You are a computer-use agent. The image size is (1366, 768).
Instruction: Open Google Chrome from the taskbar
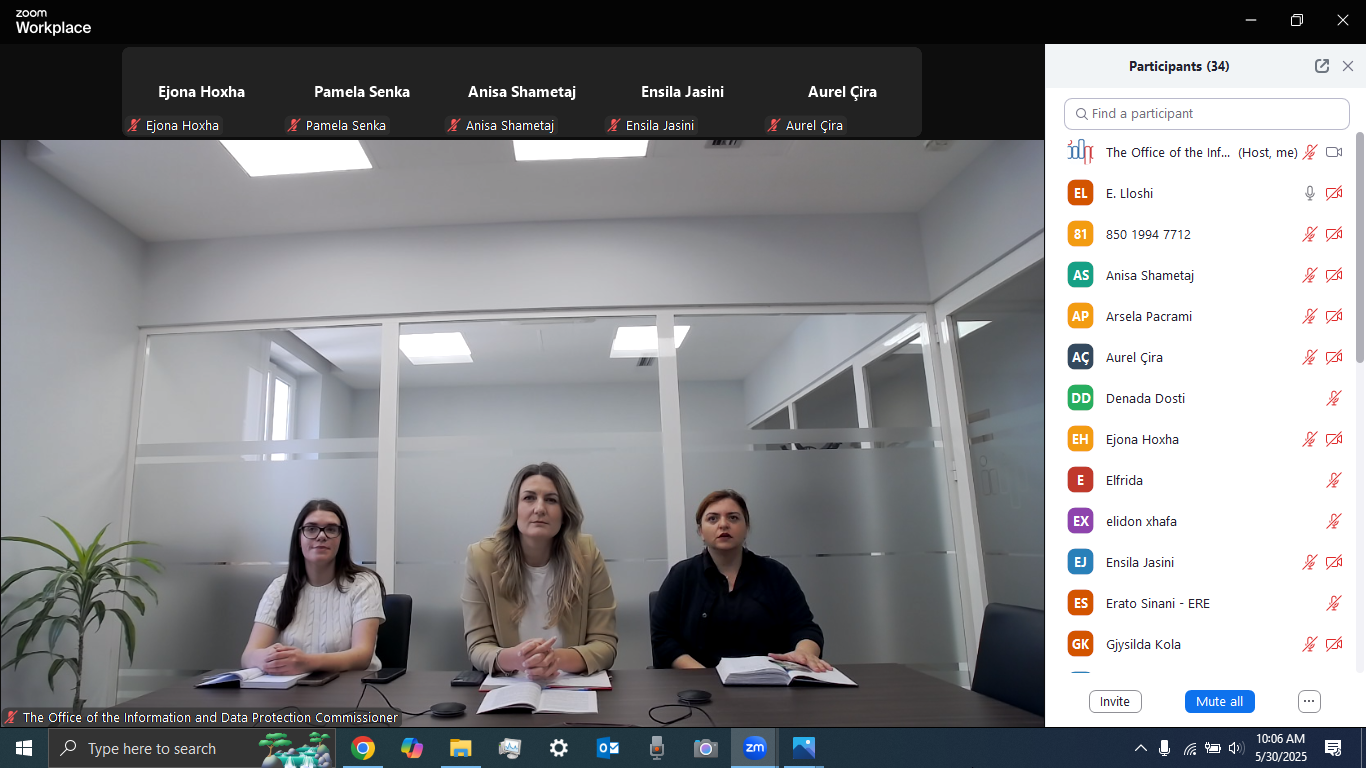(x=363, y=748)
